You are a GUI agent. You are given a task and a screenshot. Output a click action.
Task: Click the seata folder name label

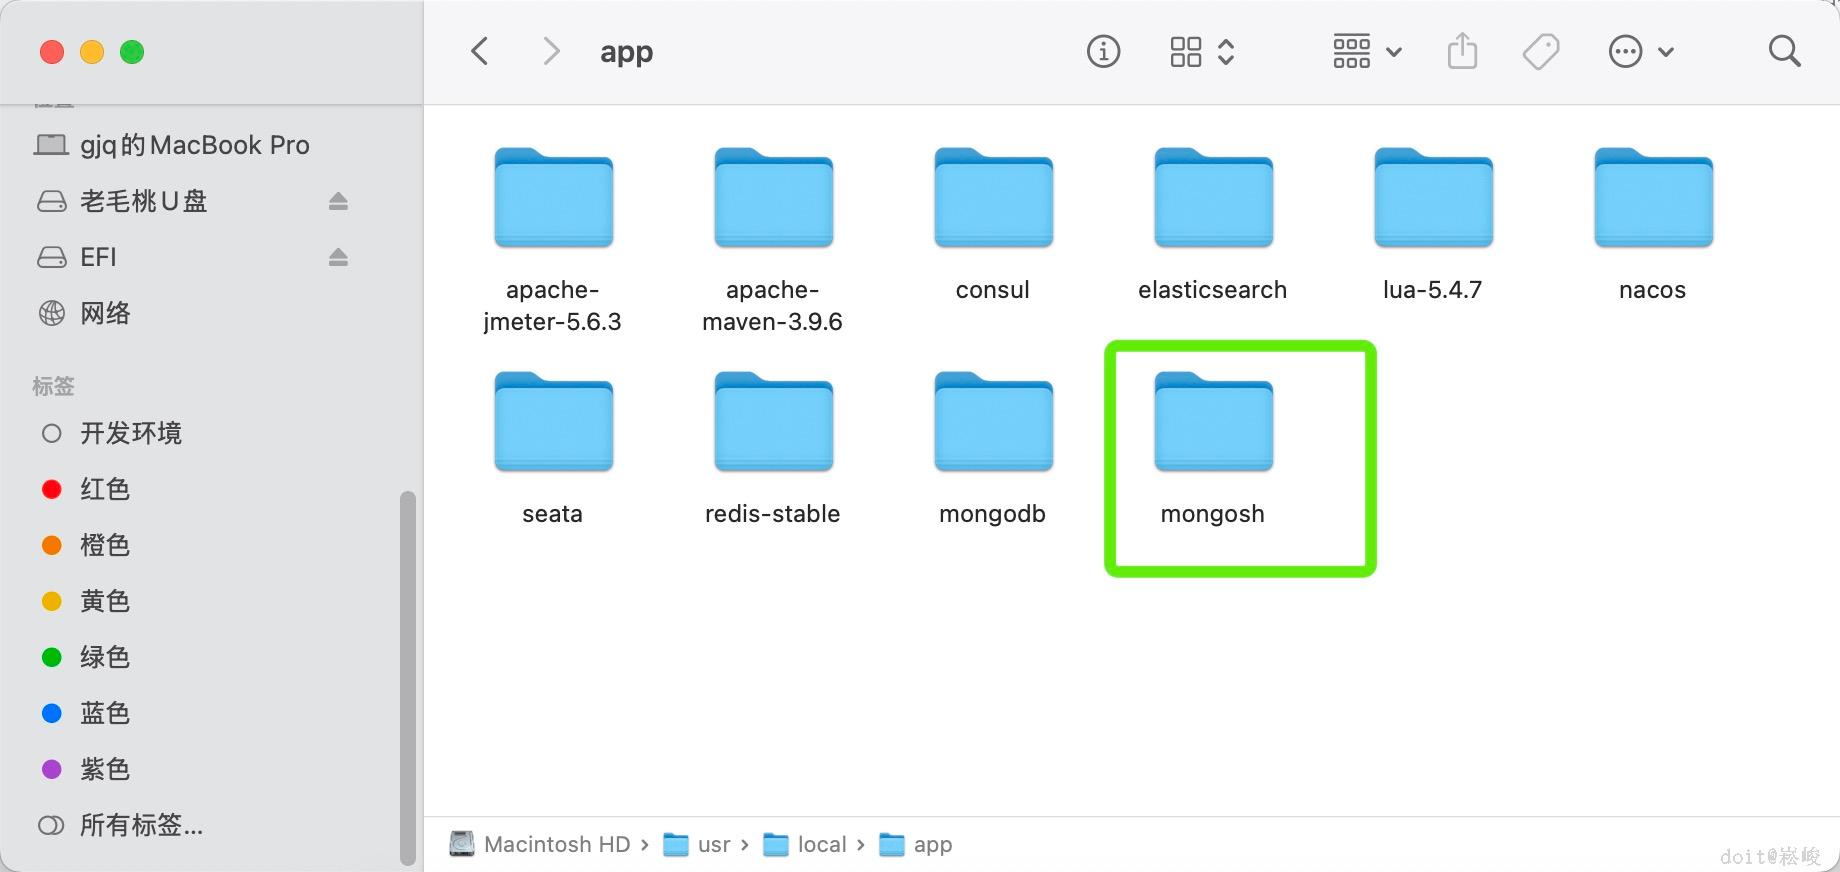553,513
